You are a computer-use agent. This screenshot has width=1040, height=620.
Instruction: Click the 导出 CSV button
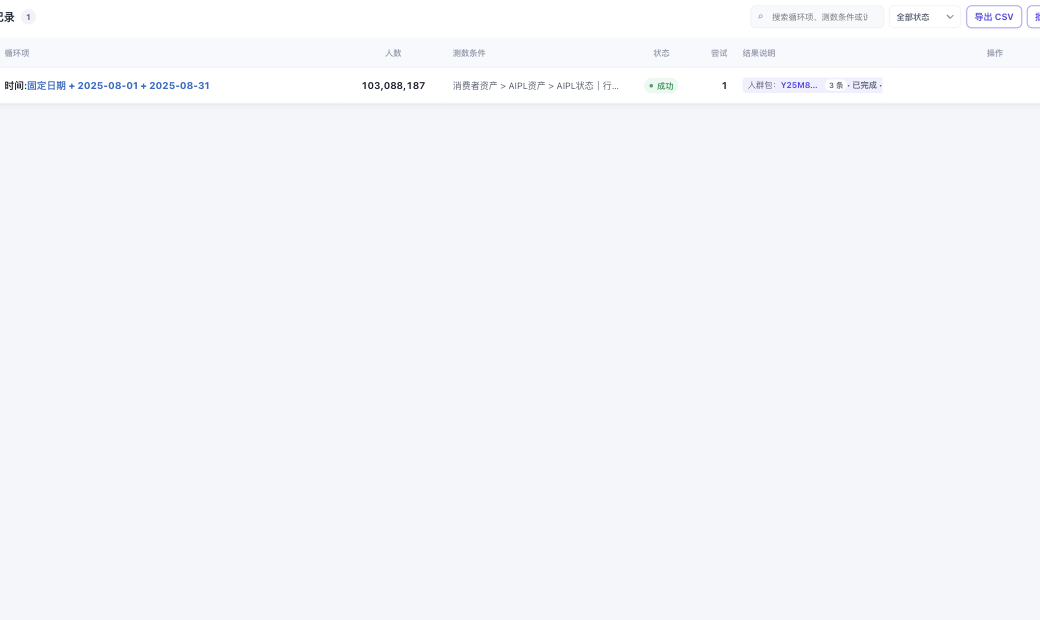click(994, 17)
